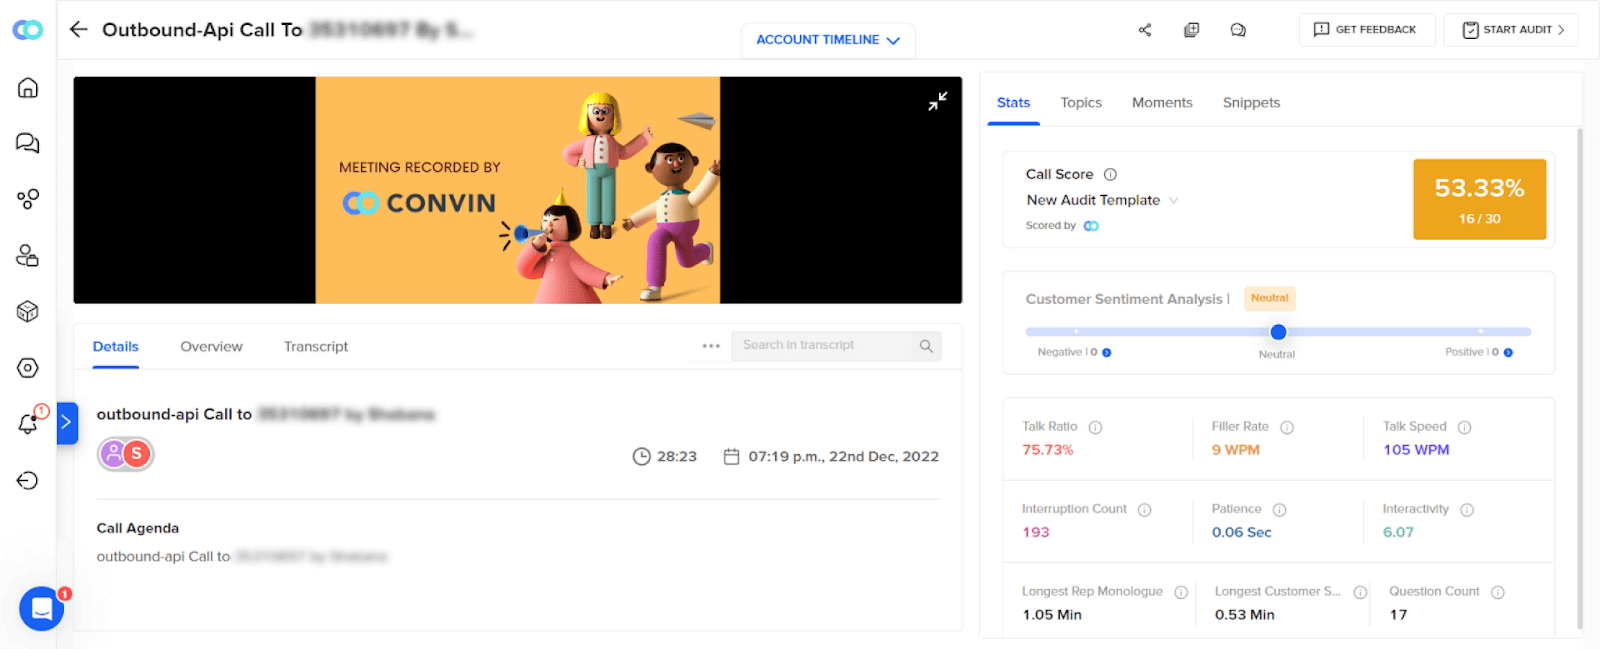
Task: Click the stats panel vertical scrollbar
Action: point(1580,378)
